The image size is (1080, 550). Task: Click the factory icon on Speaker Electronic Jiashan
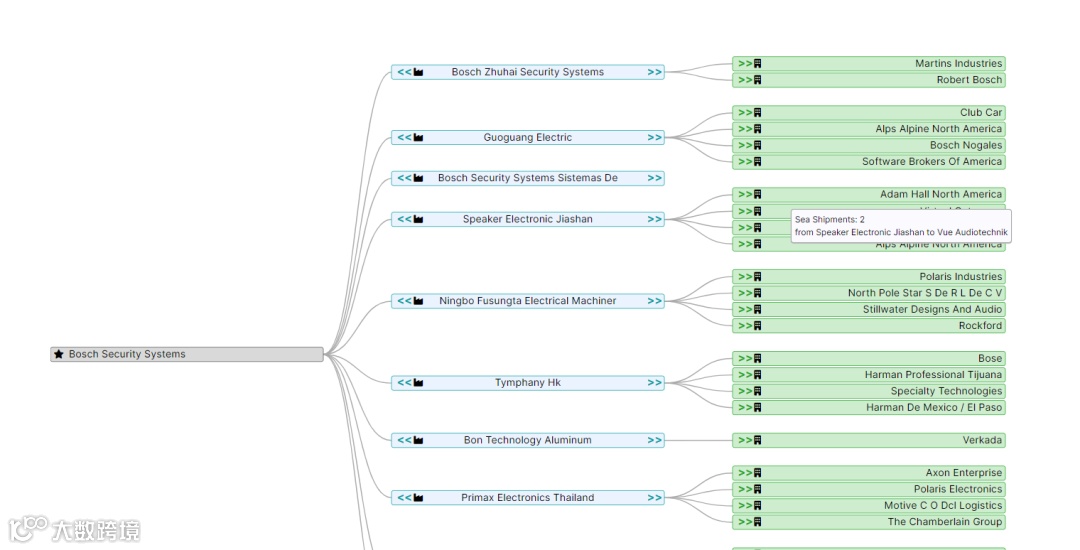click(418, 220)
